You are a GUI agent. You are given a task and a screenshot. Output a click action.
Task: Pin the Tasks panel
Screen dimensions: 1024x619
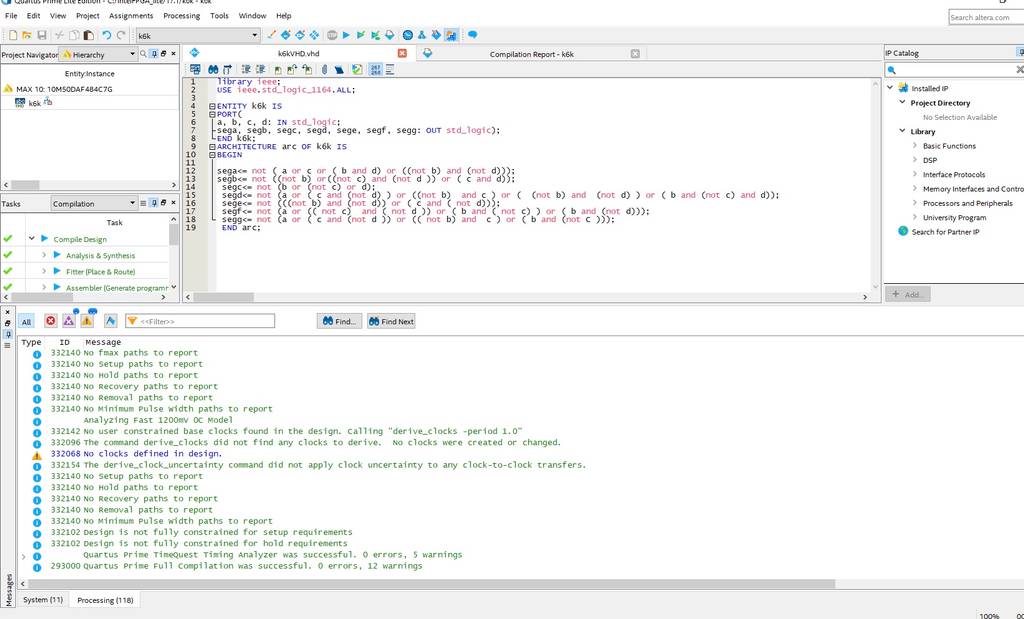coord(154,203)
